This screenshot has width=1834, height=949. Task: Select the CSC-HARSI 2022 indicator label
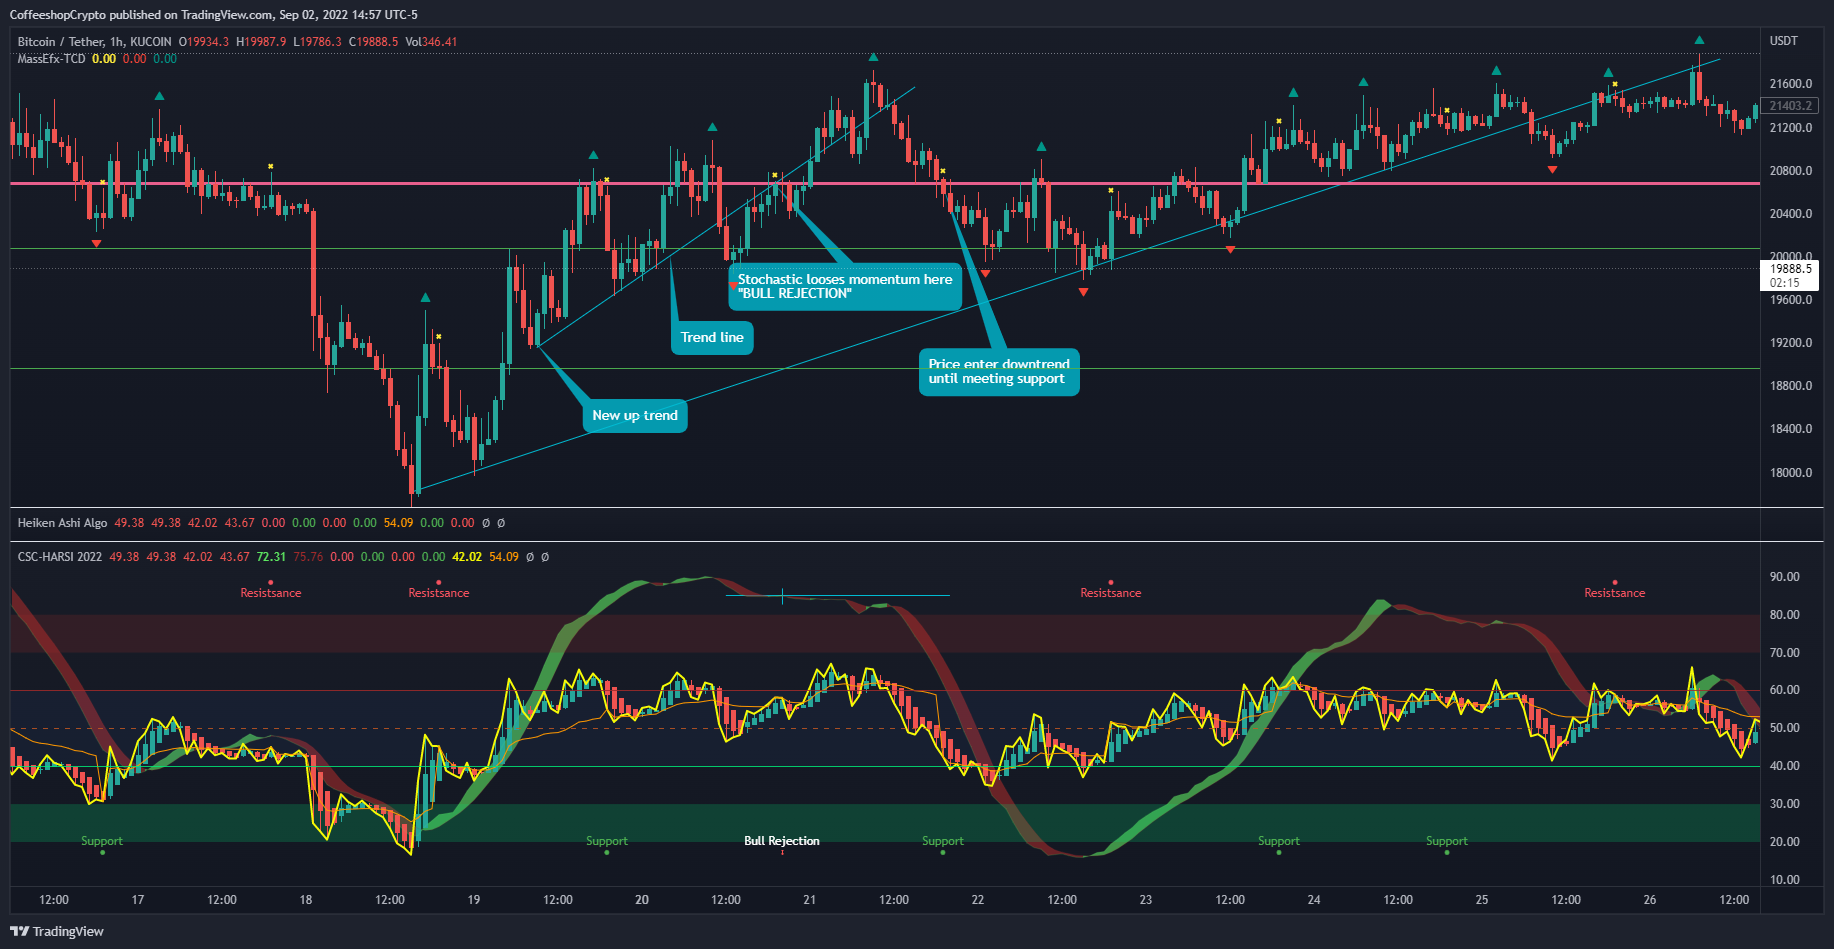(x=60, y=557)
